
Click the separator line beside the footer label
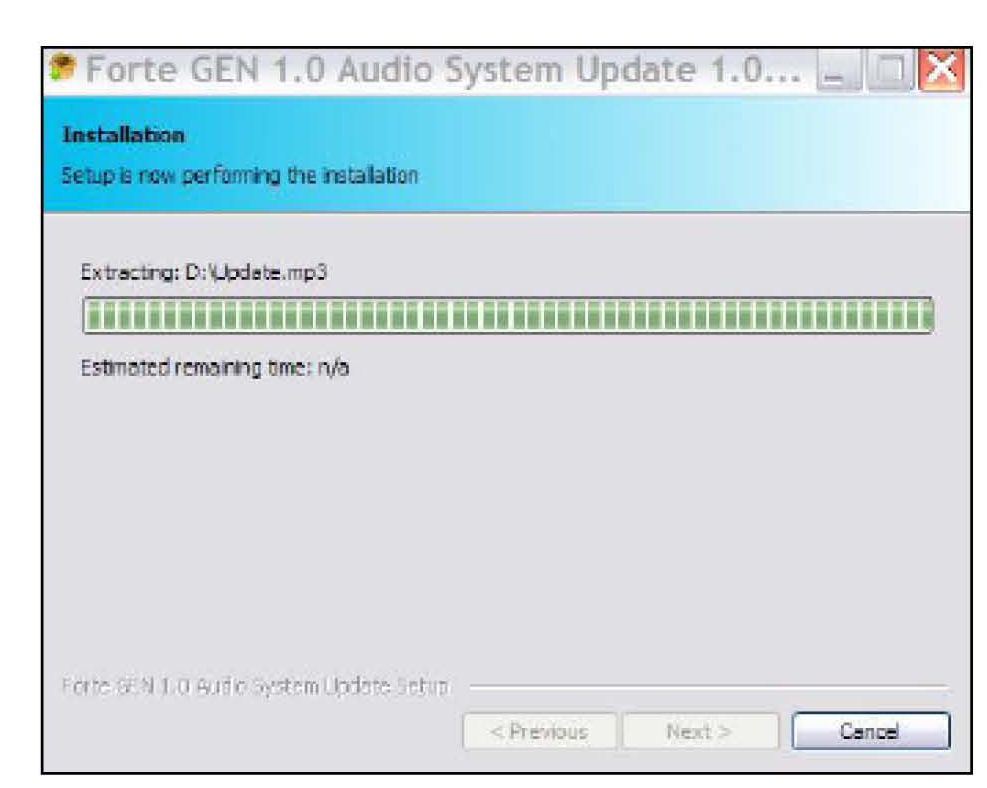tap(708, 687)
